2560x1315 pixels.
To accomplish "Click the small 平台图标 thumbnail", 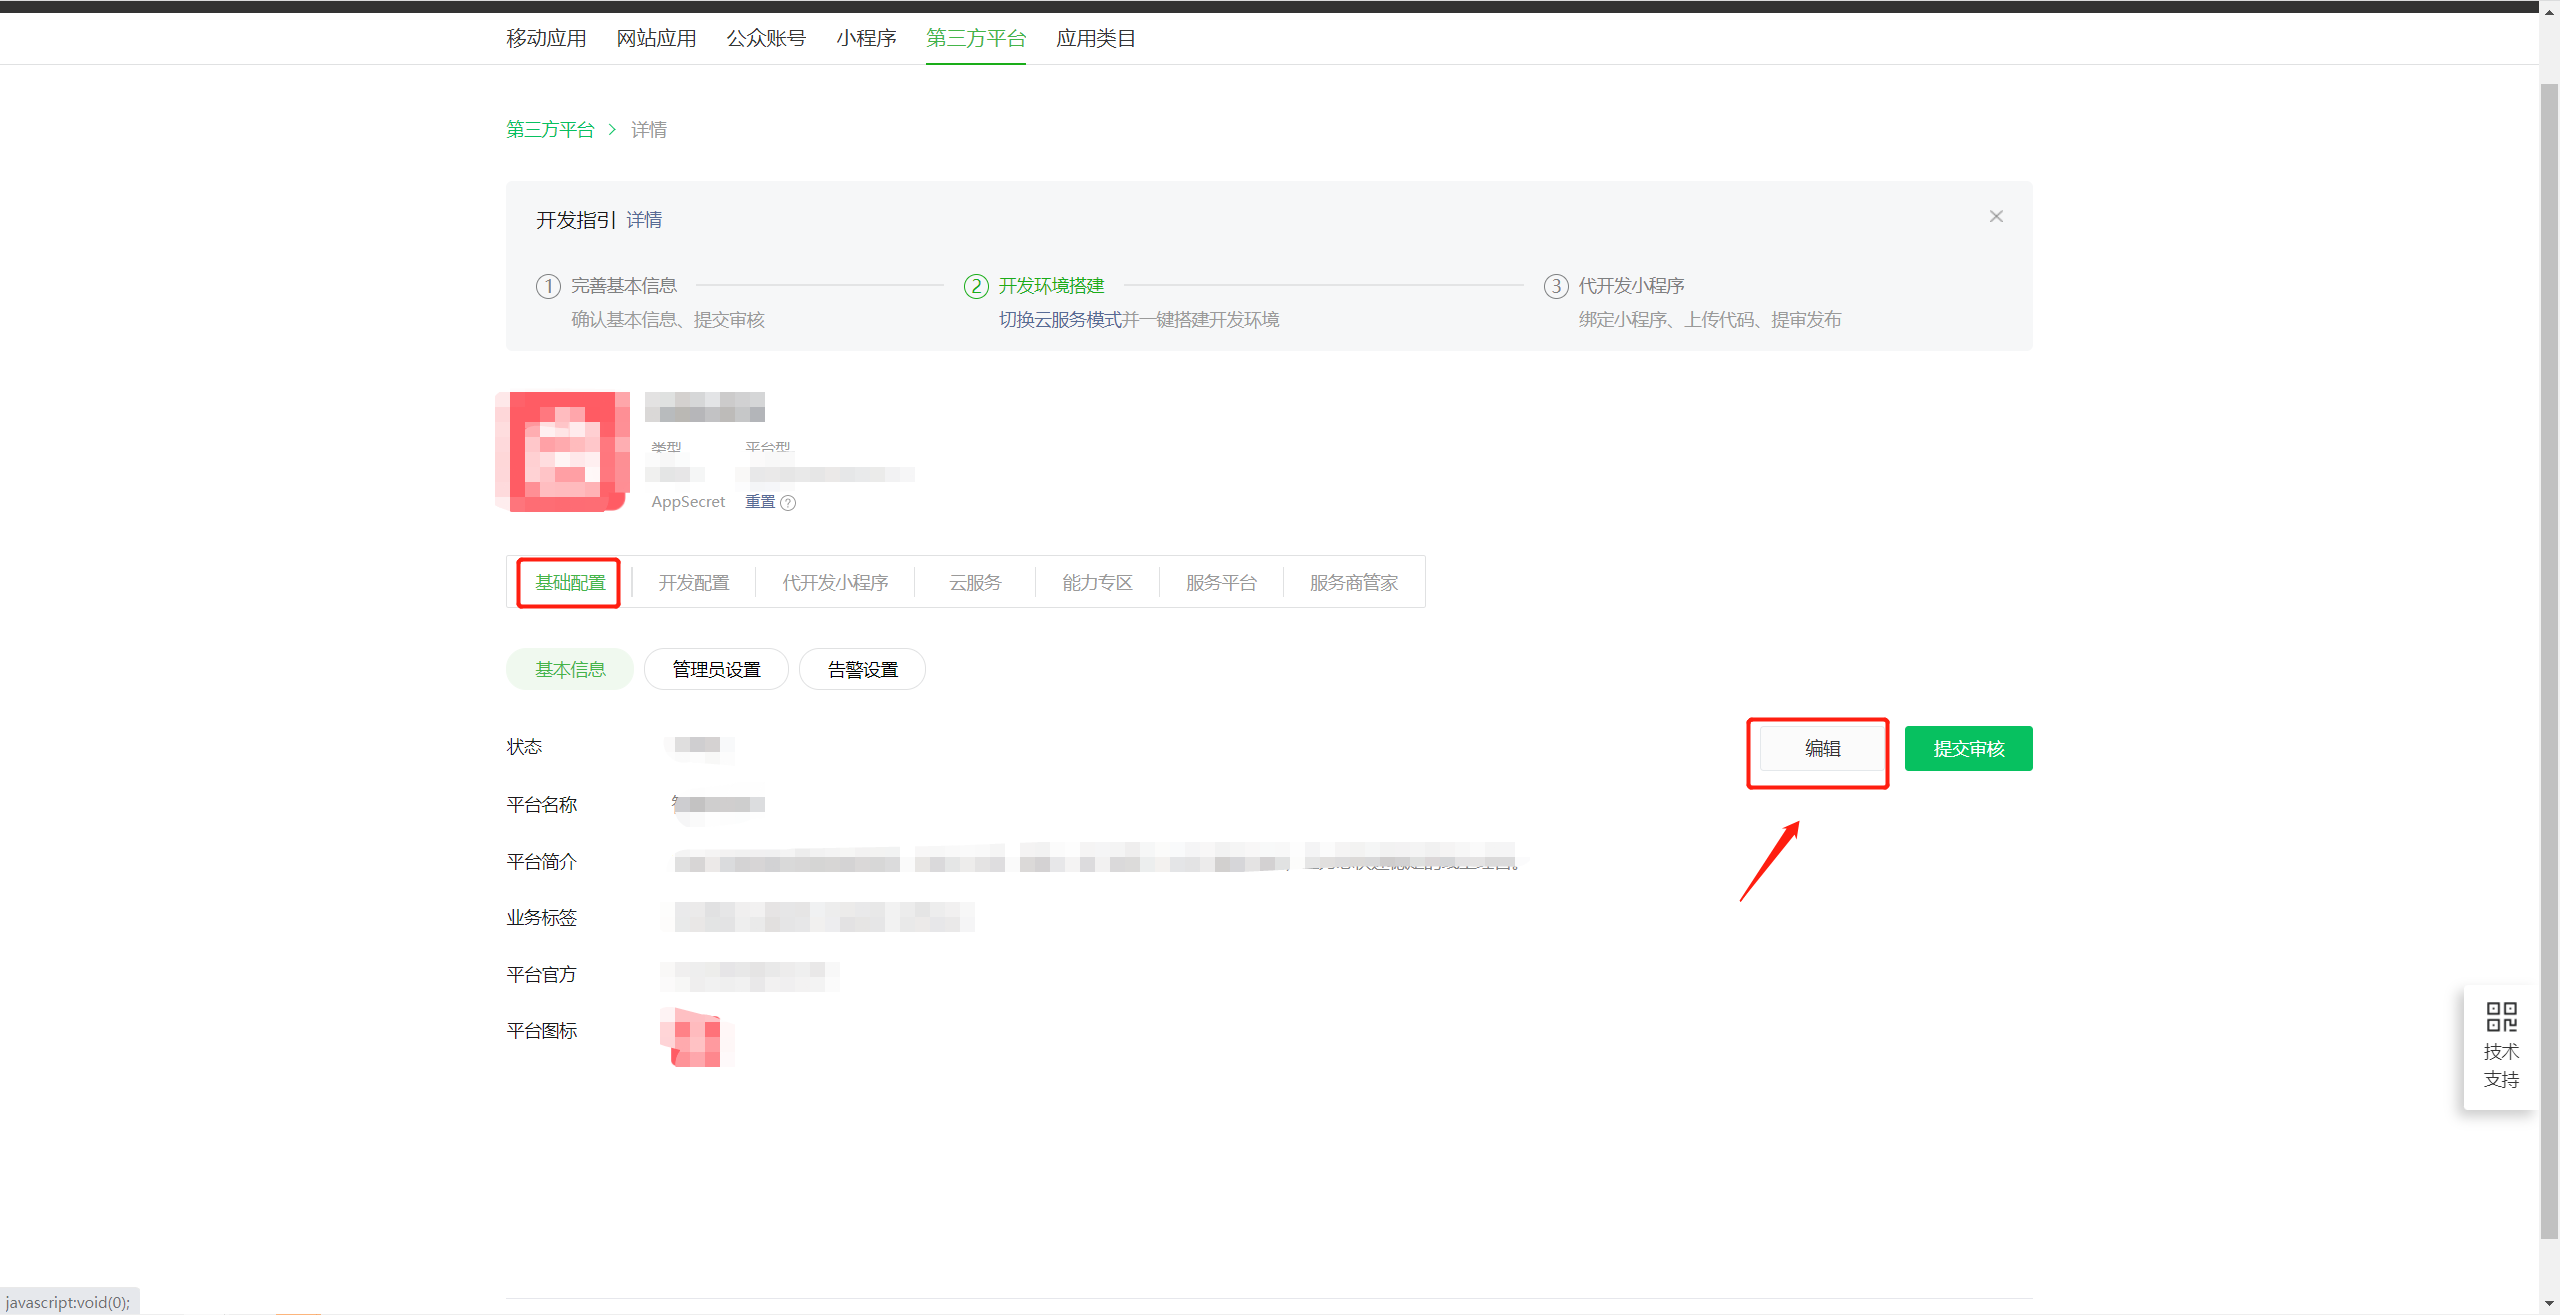I will 697,1038.
